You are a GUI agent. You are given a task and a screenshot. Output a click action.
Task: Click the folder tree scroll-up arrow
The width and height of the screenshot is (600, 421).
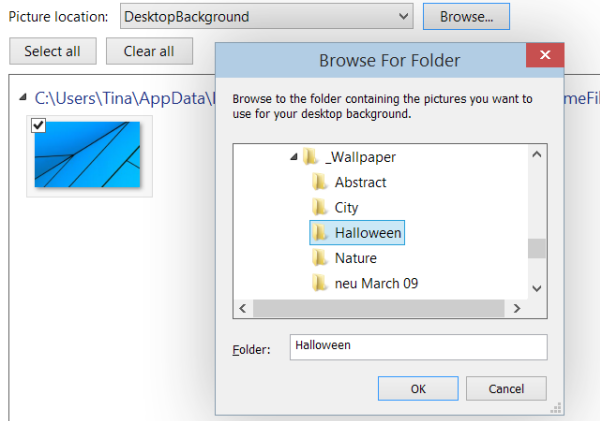[x=537, y=154]
